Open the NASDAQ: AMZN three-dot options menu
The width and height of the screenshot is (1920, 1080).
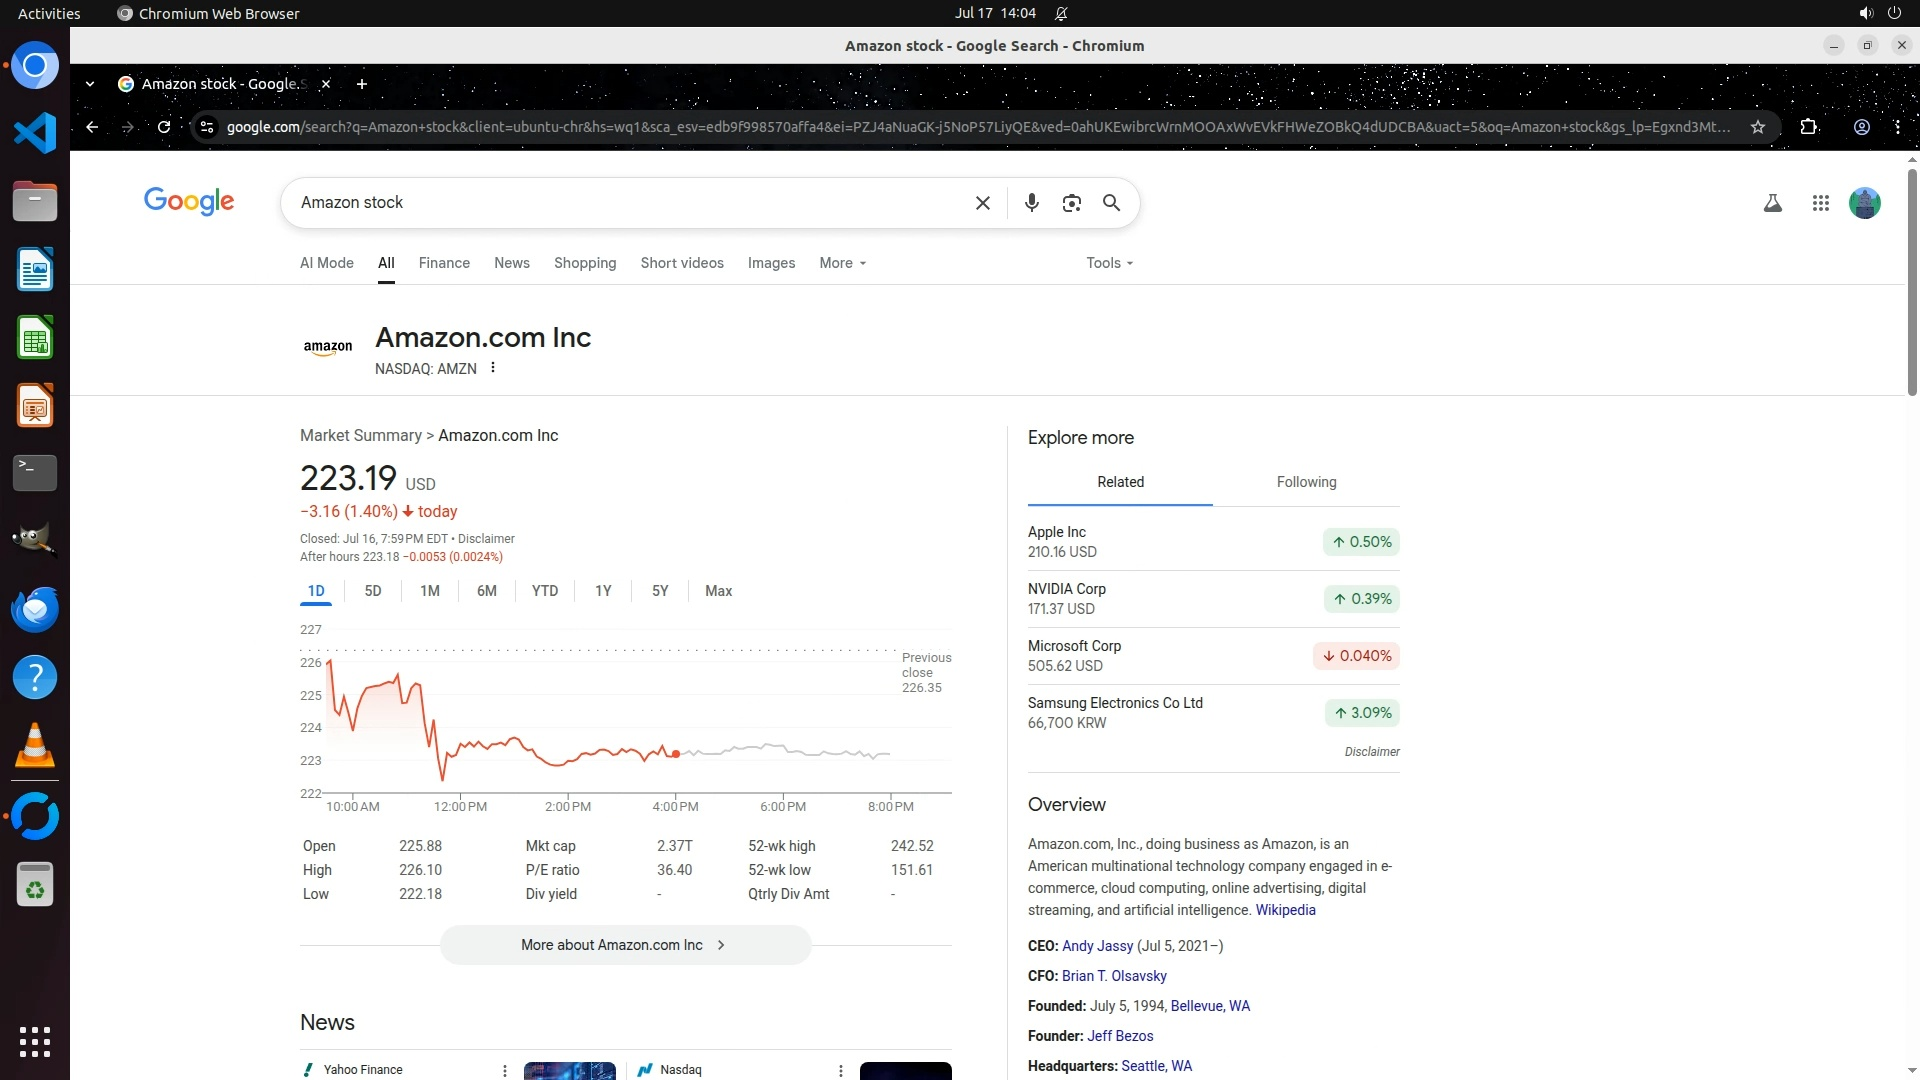(493, 368)
